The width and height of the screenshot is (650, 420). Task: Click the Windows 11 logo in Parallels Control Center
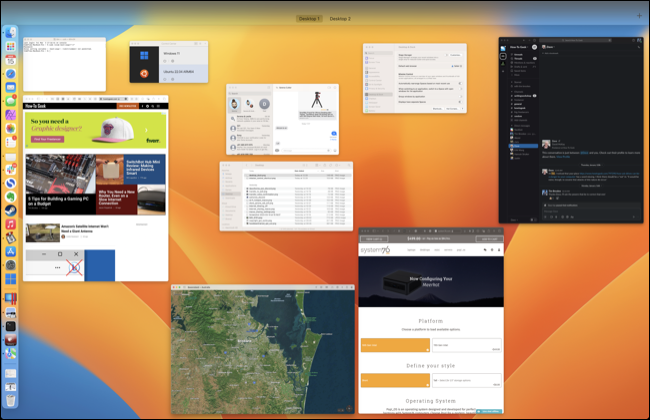[x=144, y=56]
